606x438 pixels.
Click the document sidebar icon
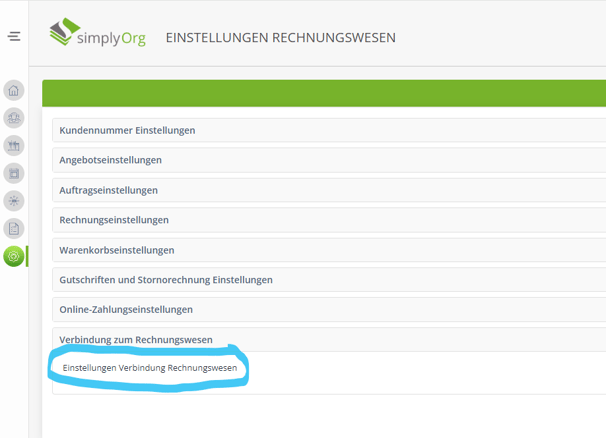pos(14,228)
